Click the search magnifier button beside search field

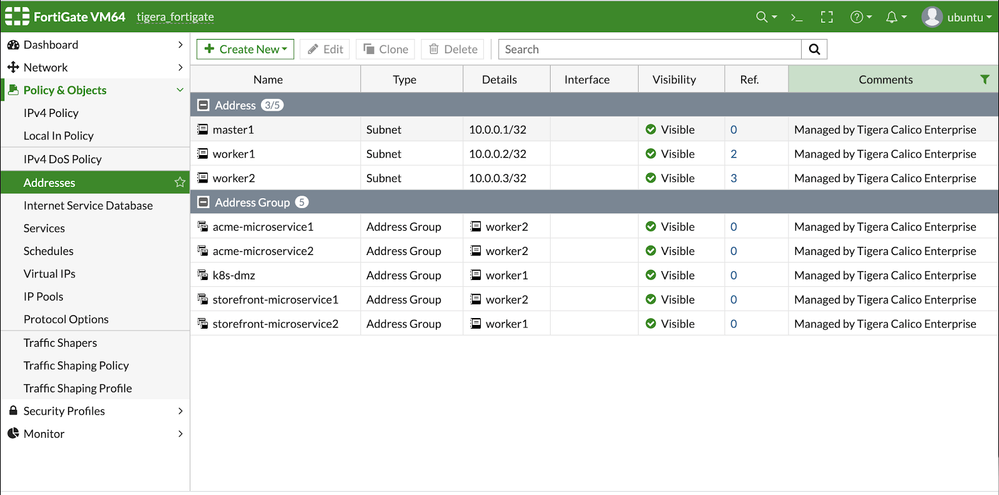[x=814, y=49]
